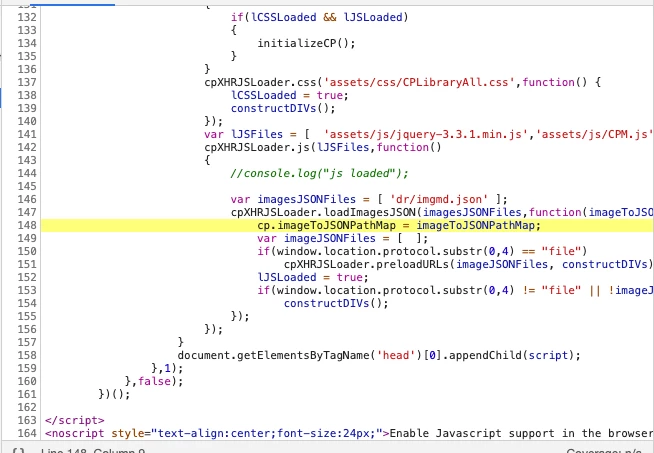Click line number 134 in the gutter
This screenshot has height=453, width=654.
[27, 43]
